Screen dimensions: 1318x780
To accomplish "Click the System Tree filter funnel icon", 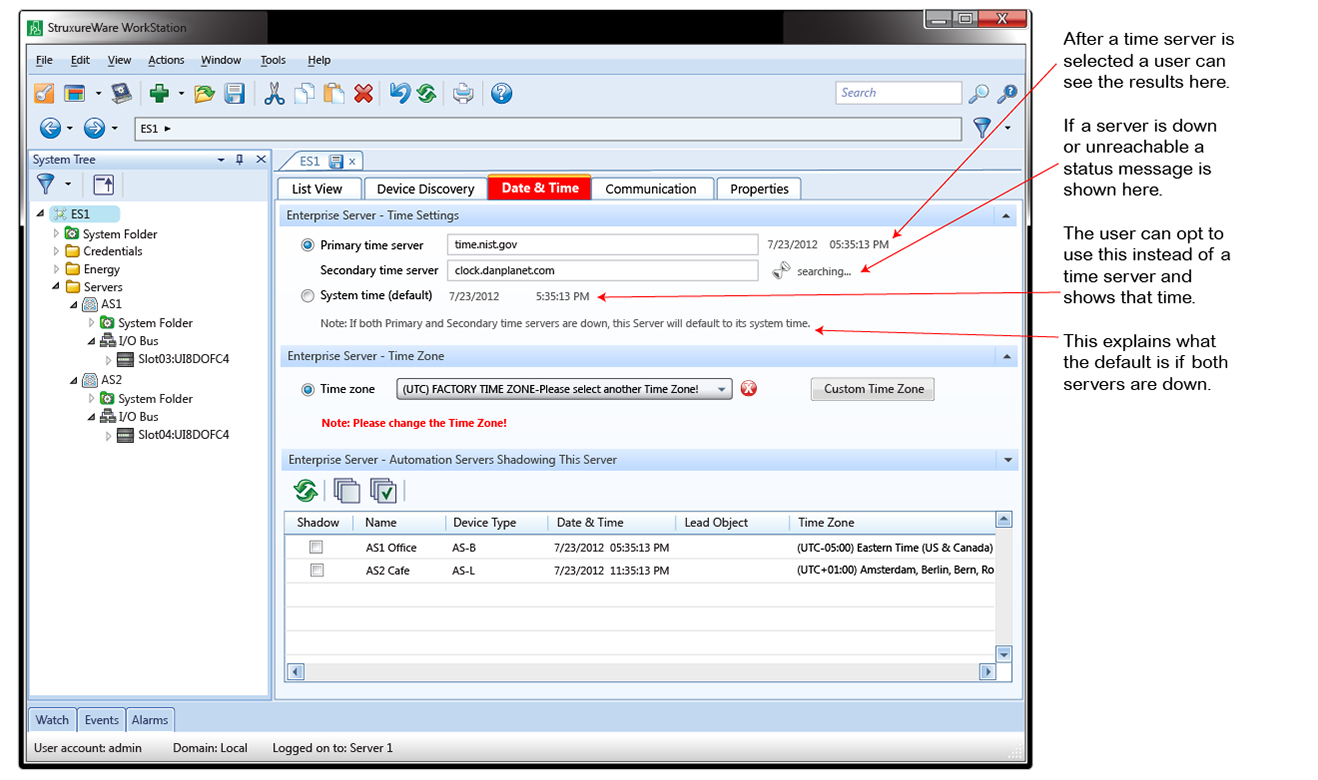I will tap(46, 184).
